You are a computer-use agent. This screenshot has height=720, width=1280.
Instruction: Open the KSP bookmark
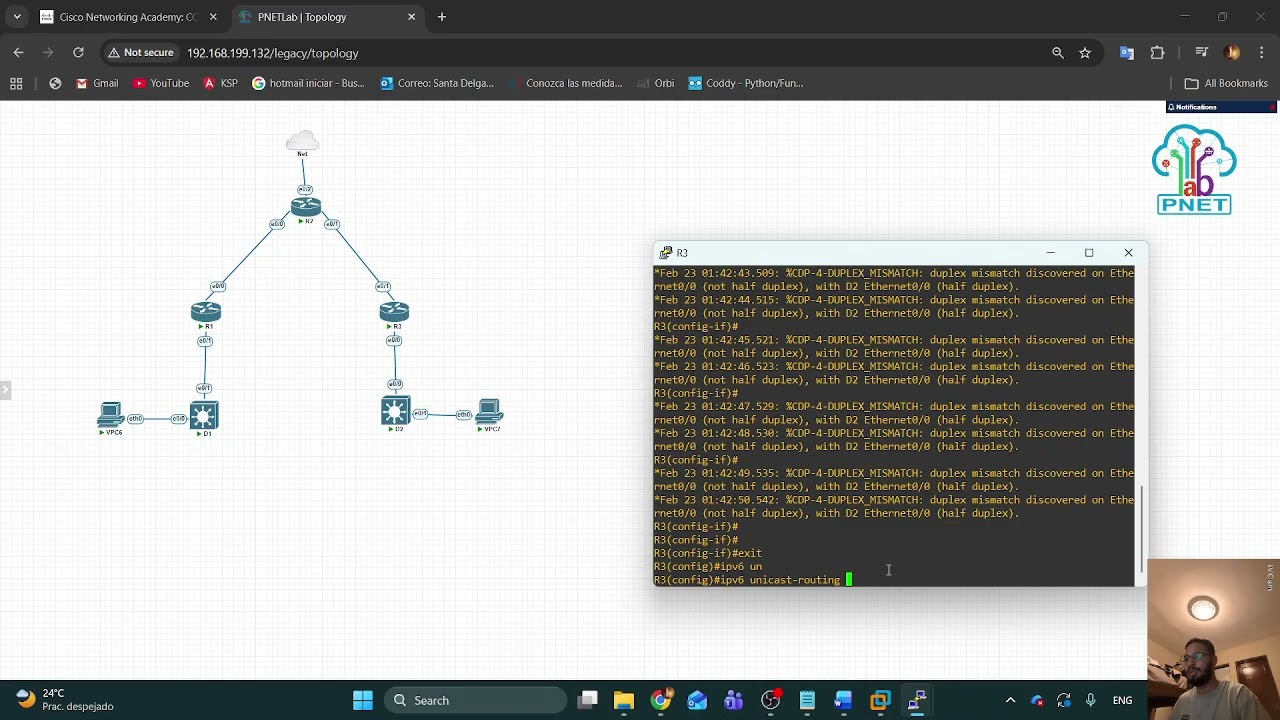(220, 83)
